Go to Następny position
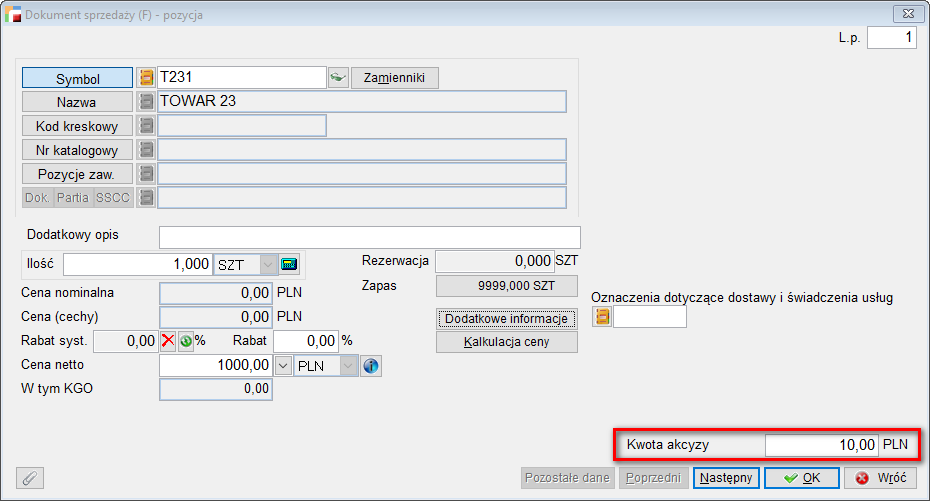 (x=726, y=478)
